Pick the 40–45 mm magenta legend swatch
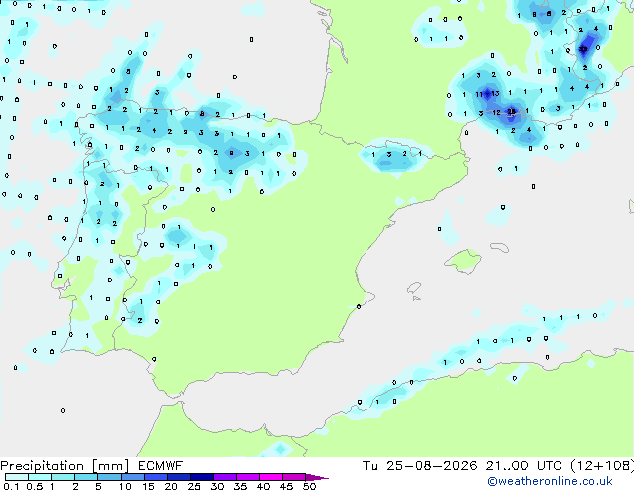This screenshot has height=490, width=634. coord(271,477)
